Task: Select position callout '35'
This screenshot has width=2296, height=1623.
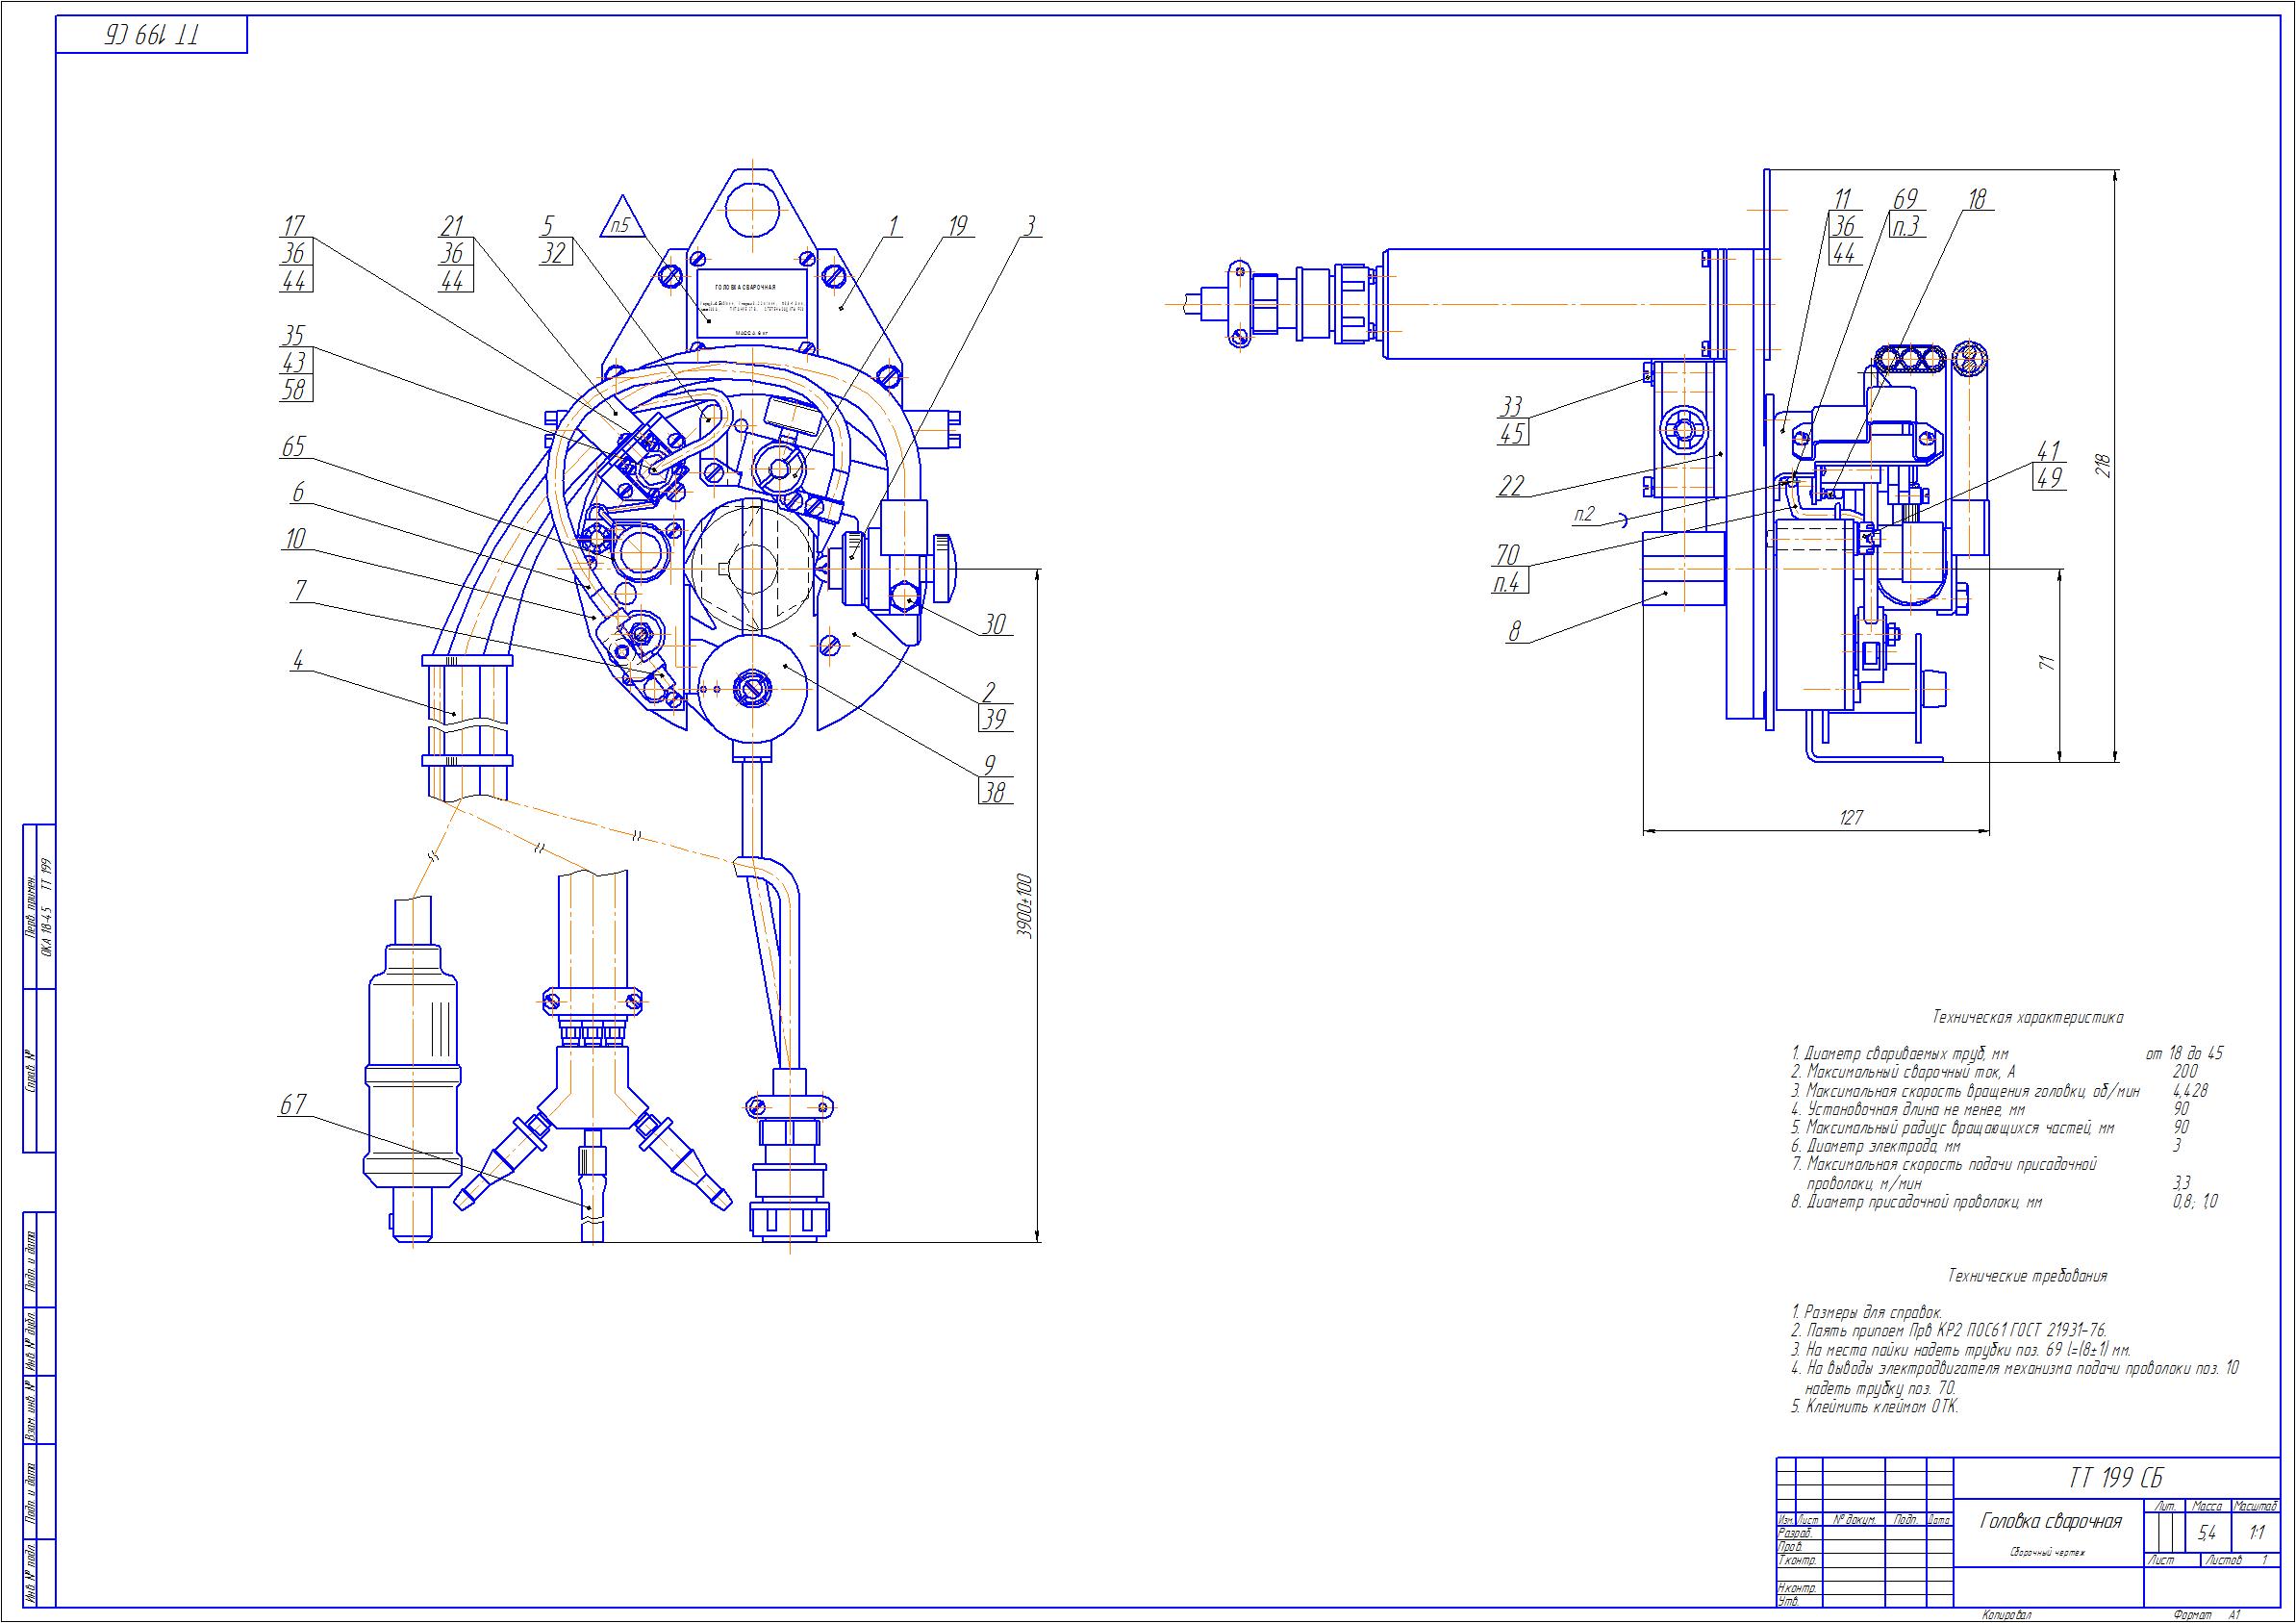Action: pos(294,334)
